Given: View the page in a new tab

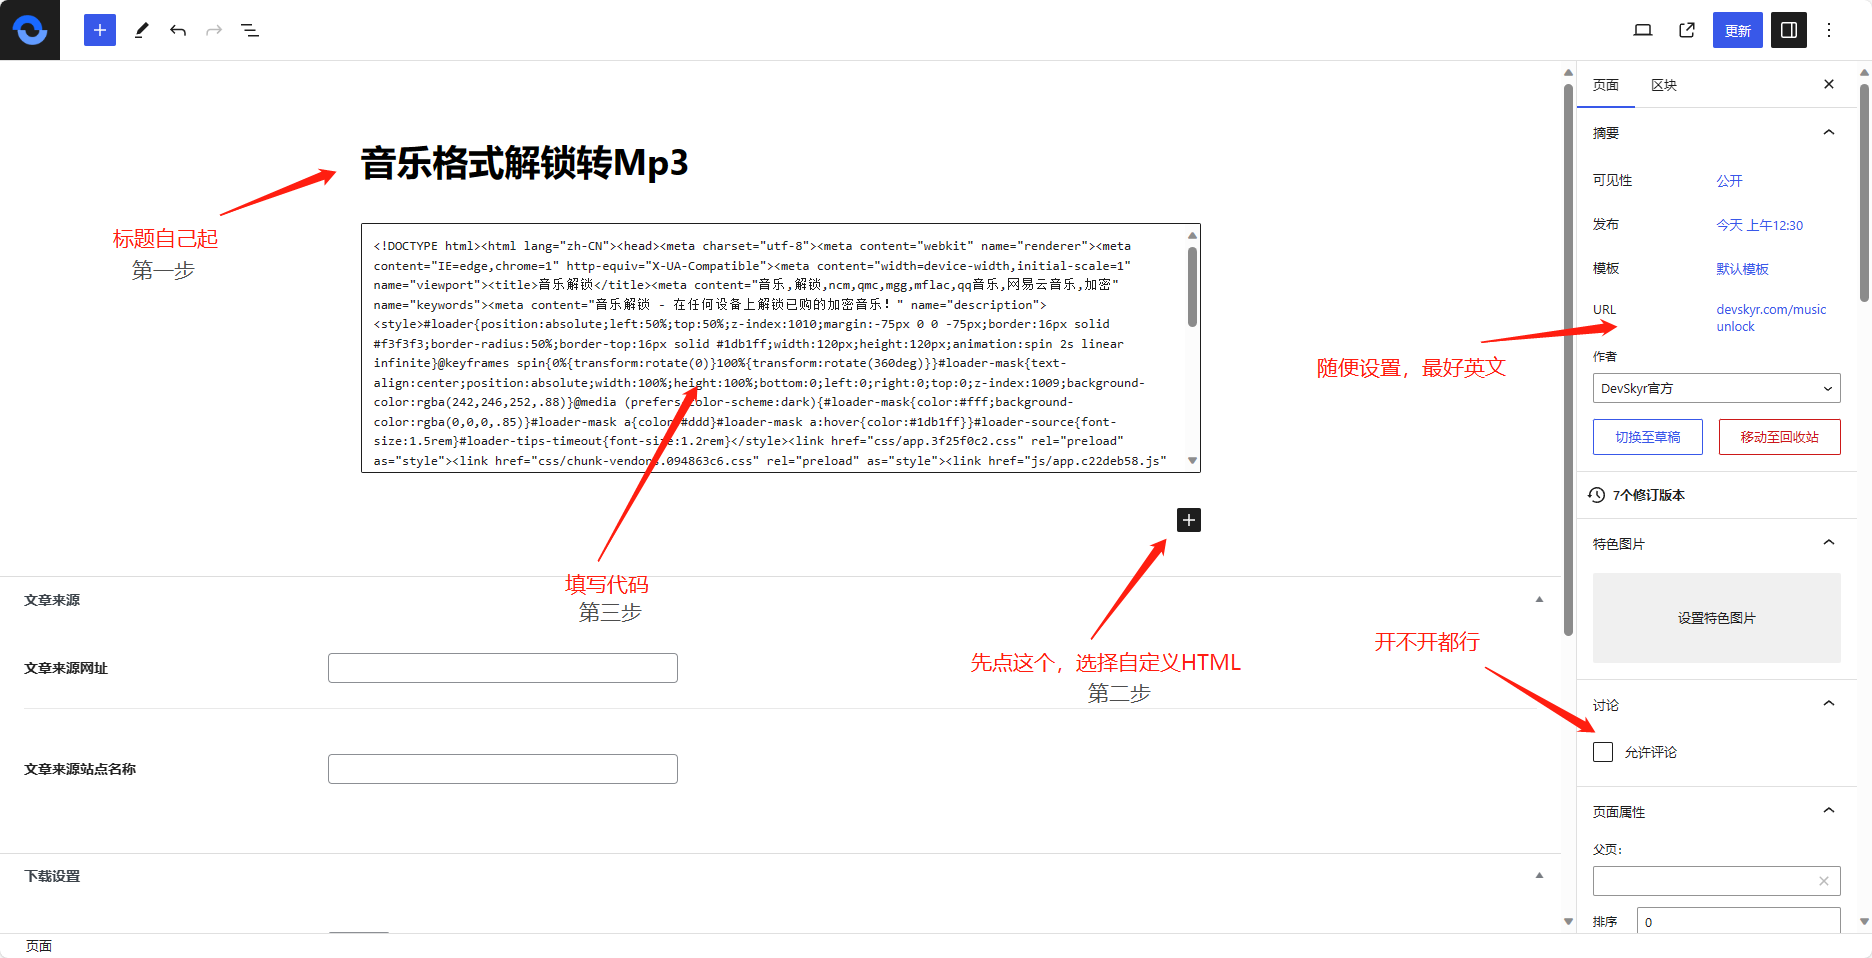Looking at the screenshot, I should pos(1687,30).
